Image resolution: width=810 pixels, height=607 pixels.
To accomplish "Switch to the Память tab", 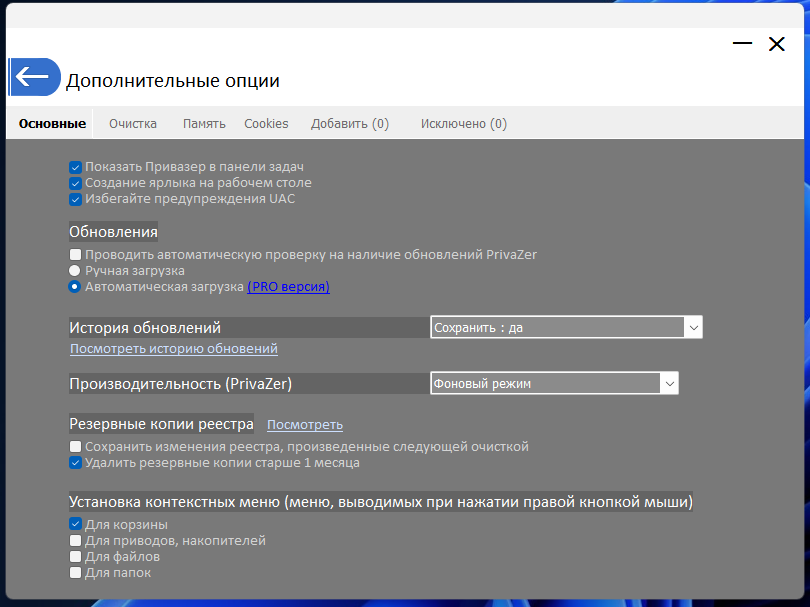I will [204, 124].
